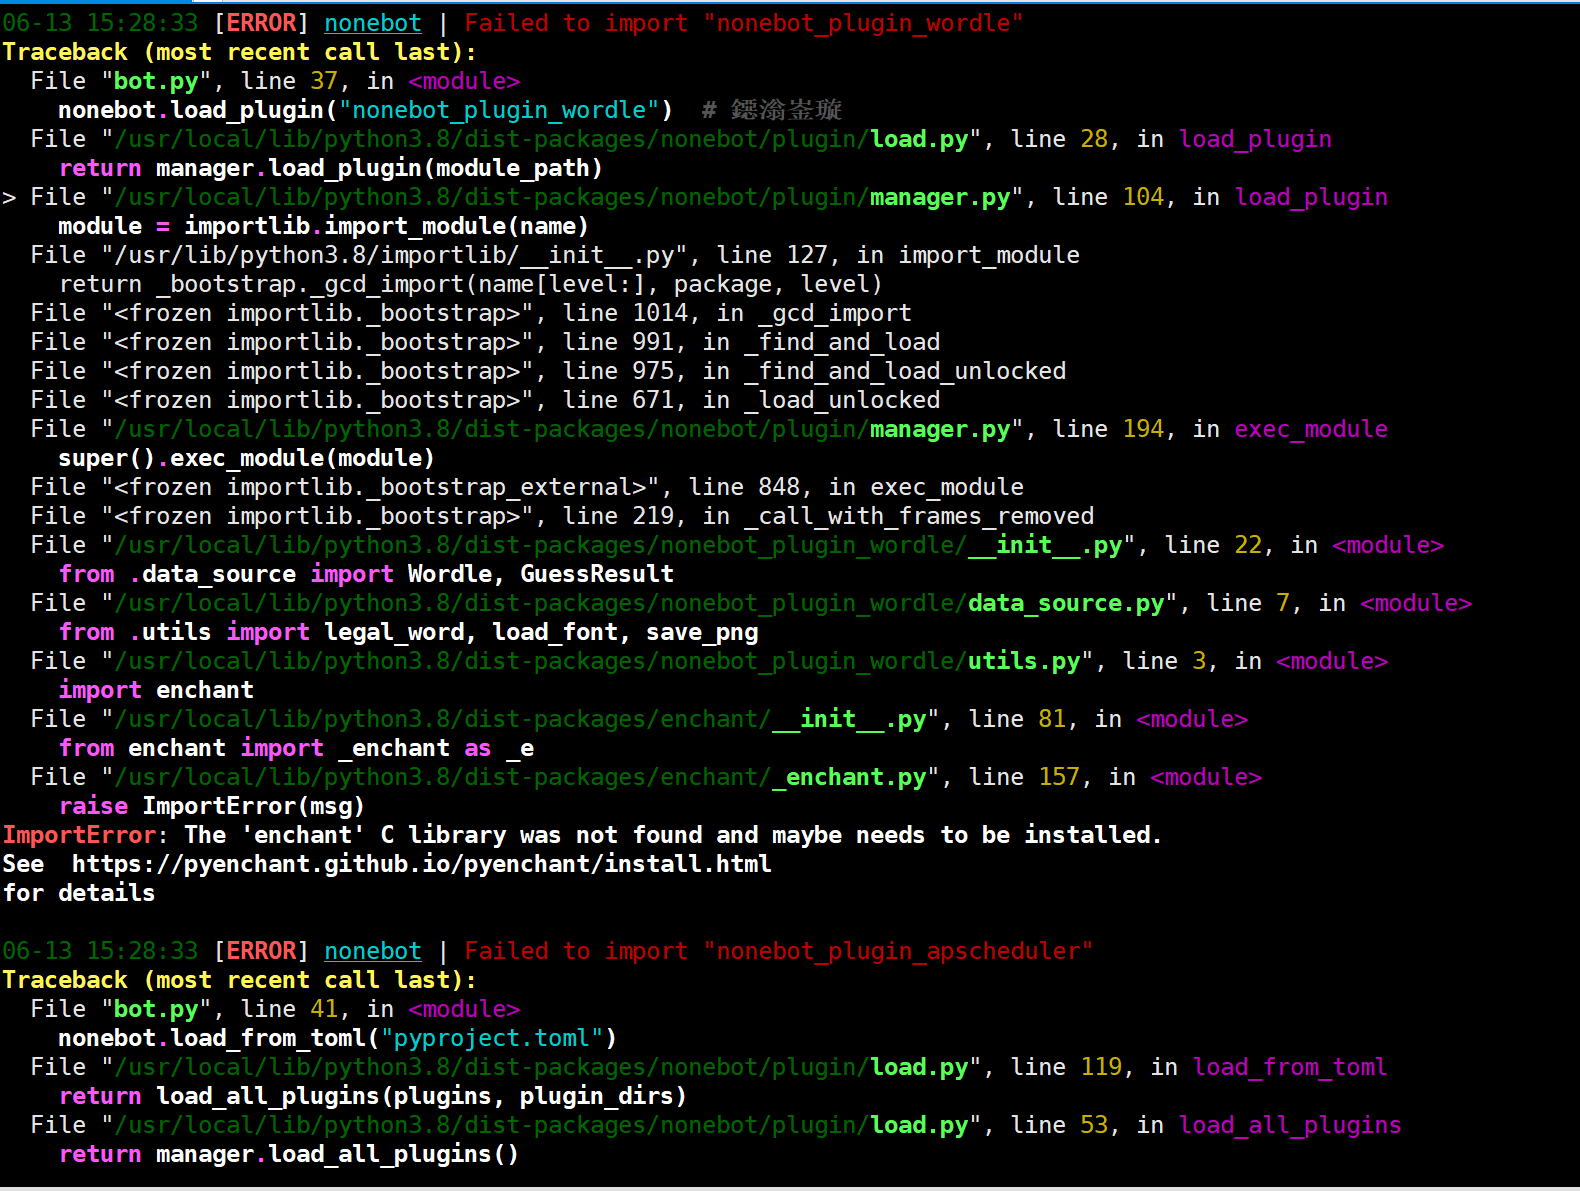The width and height of the screenshot is (1580, 1191).
Task: Click the first 'Traceback (most recent call last):' line
Action: 240,52
